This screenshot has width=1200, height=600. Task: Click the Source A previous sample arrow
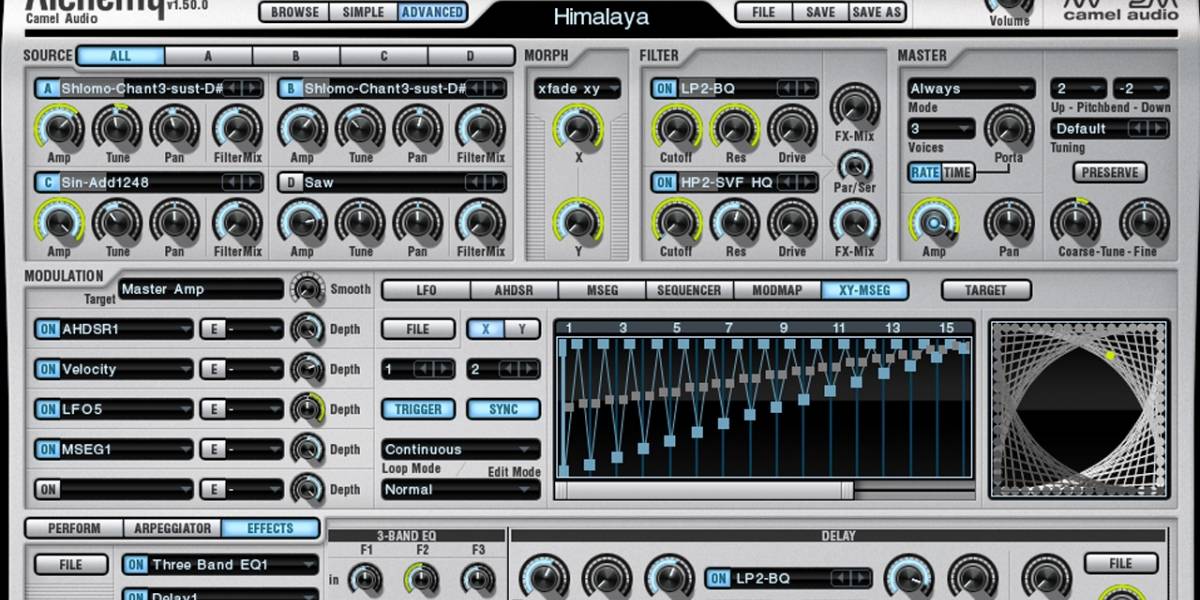(x=232, y=88)
